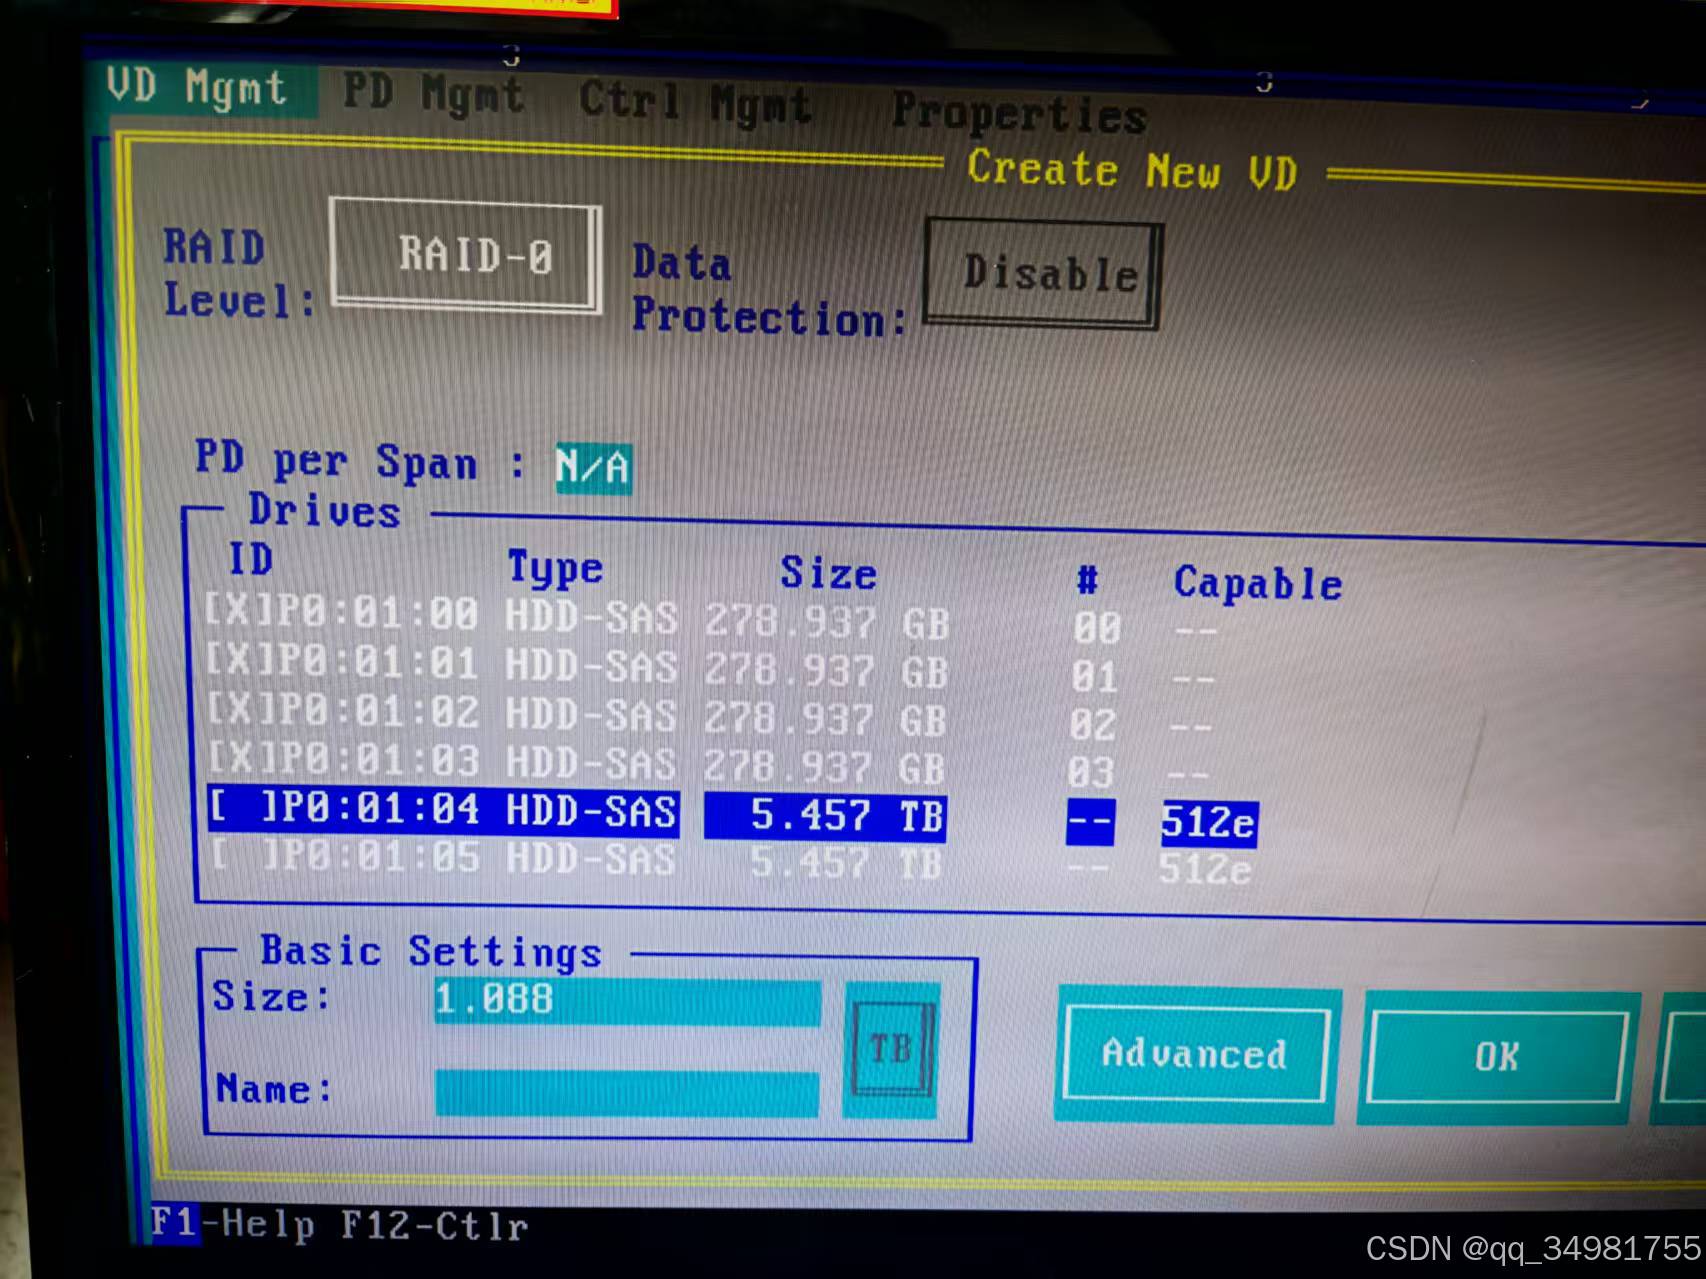The height and width of the screenshot is (1279, 1706).
Task: Check the highlighted drive P0:01:04 checkbox
Action: coord(243,808)
